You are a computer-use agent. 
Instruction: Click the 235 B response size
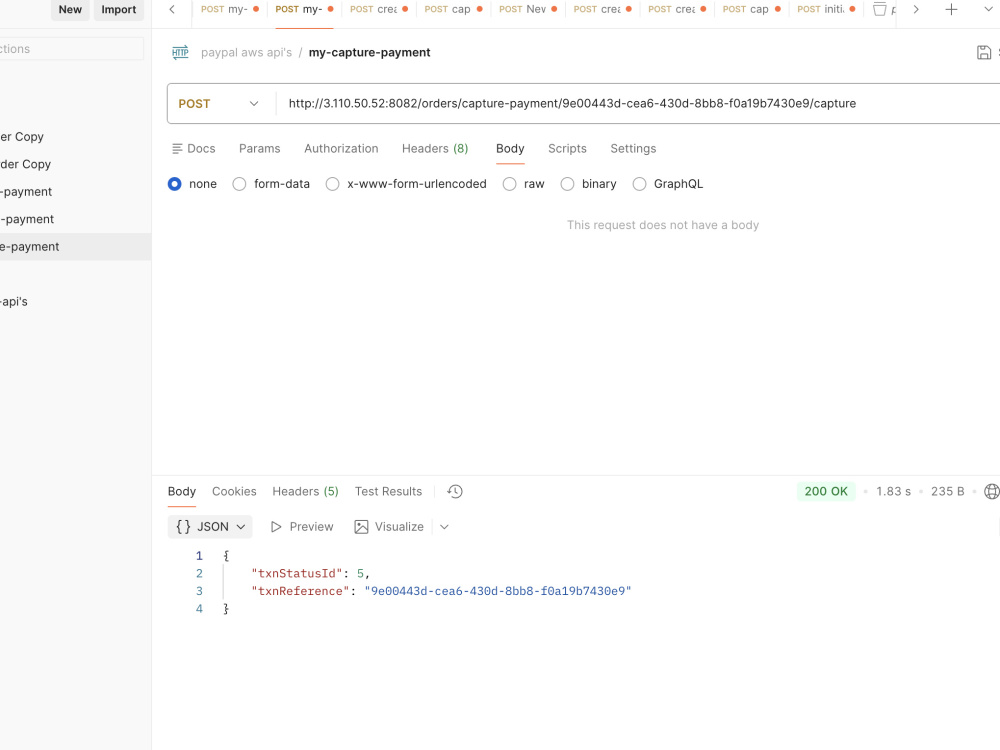[x=947, y=492]
